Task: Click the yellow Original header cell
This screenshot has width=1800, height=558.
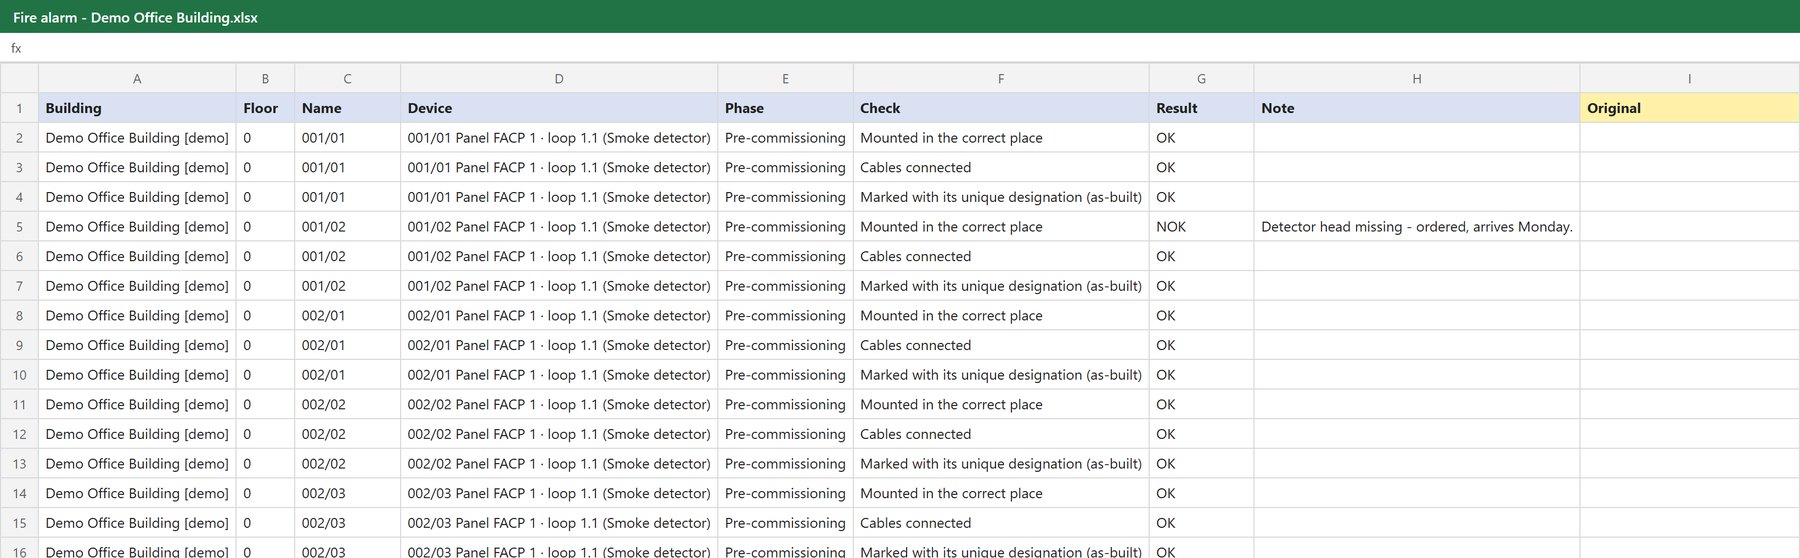Action: (x=1690, y=108)
